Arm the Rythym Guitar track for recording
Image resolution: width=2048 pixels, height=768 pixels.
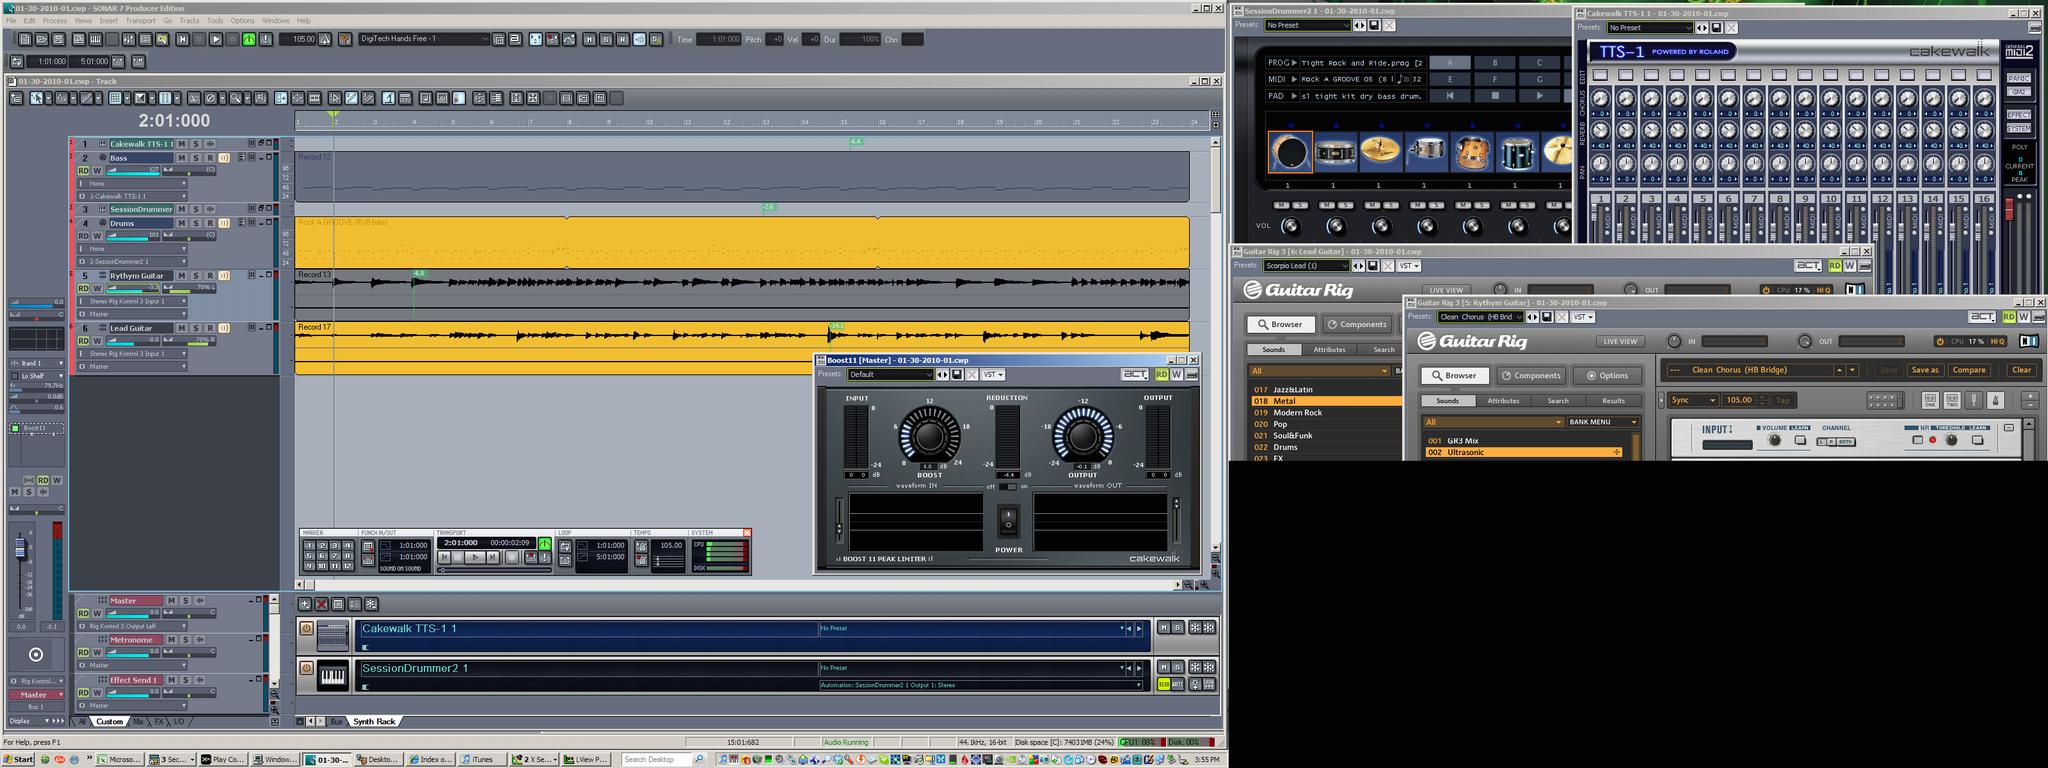click(x=210, y=275)
